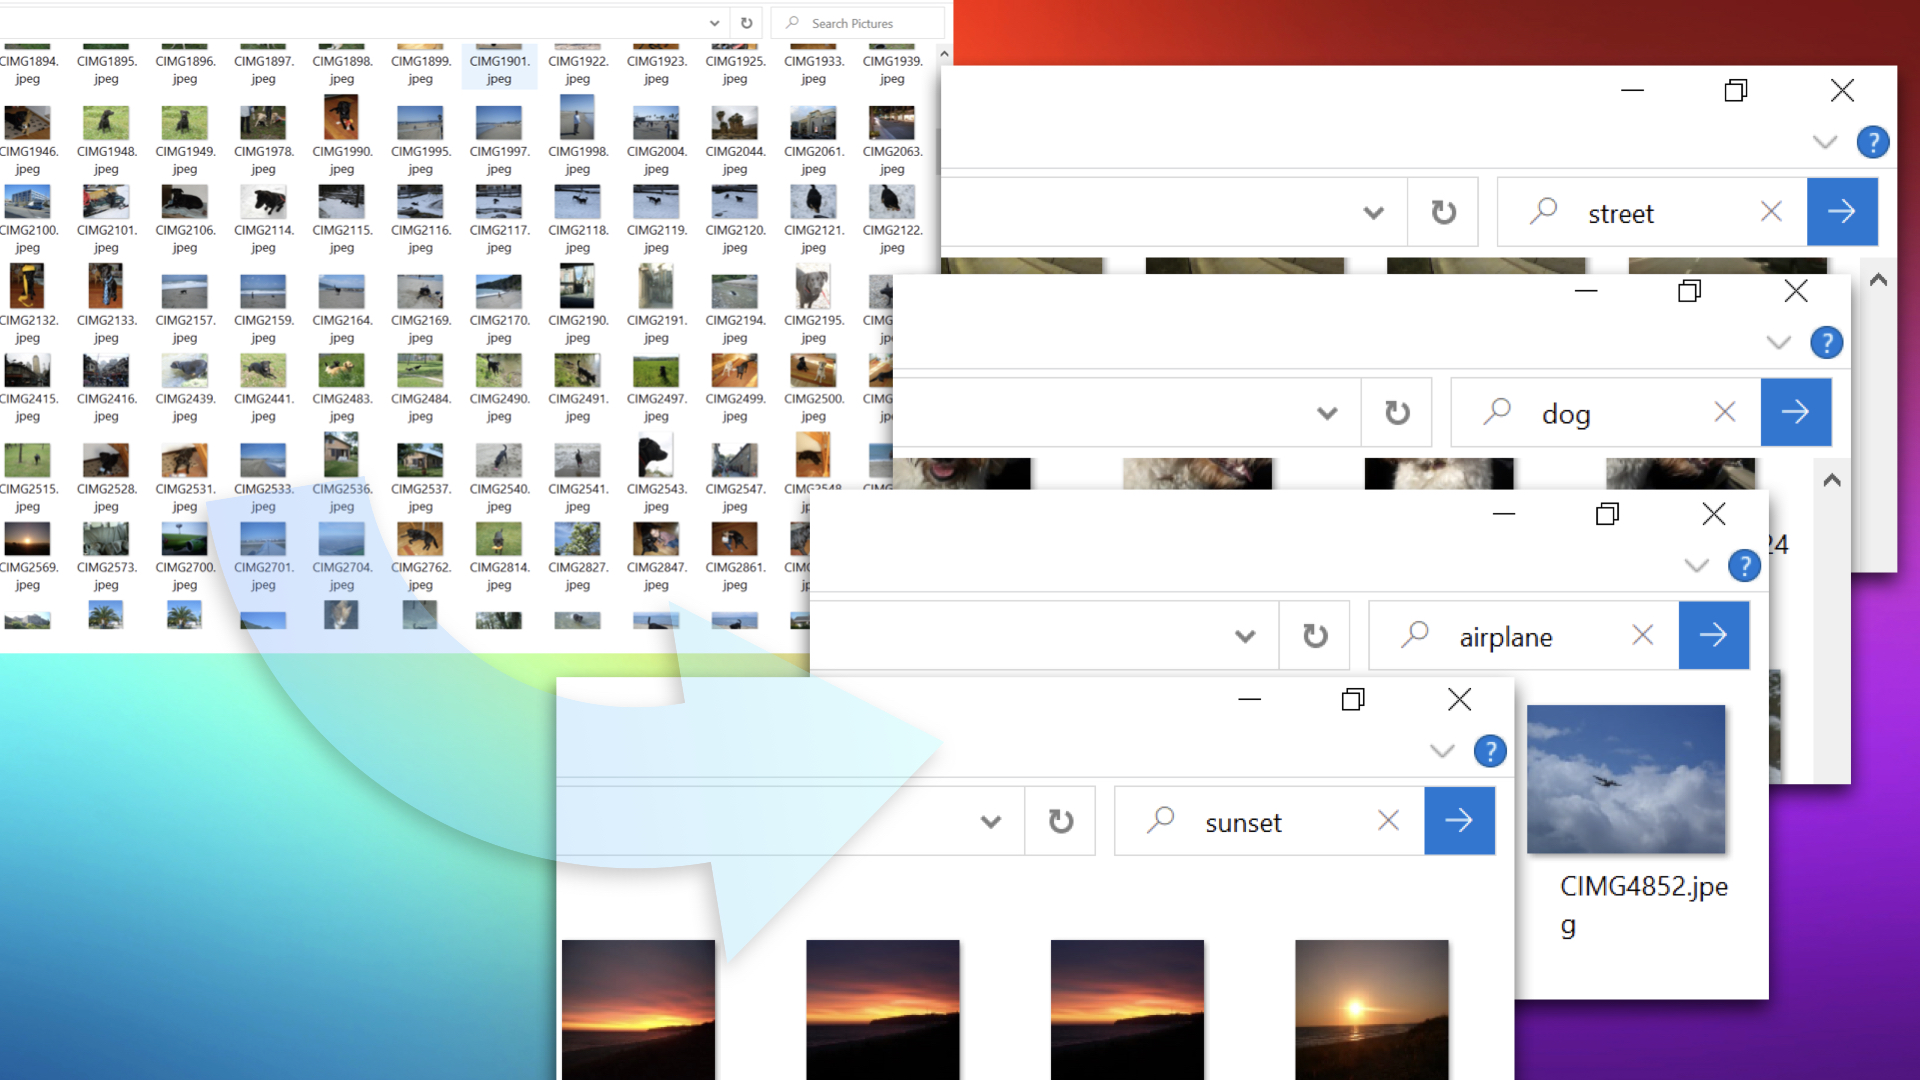Open help in the sunset search window
Screen dimensions: 1920x1080
click(x=1489, y=751)
